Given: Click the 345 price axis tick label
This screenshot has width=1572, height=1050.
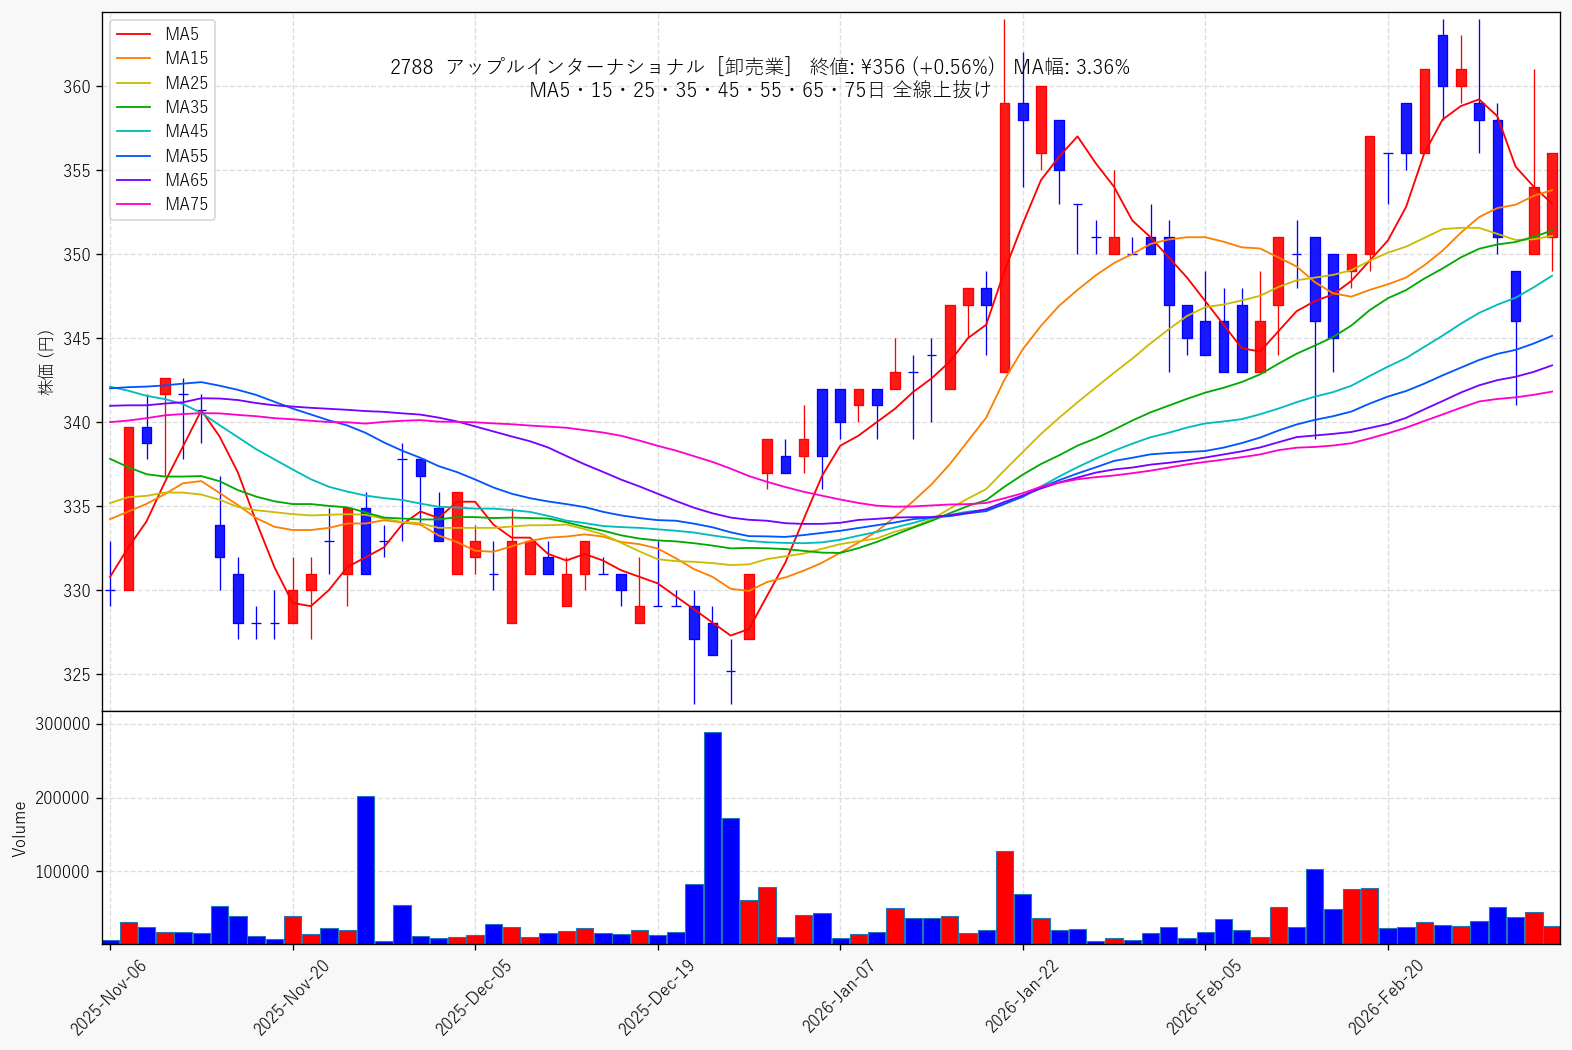Looking at the screenshot, I should click(77, 339).
